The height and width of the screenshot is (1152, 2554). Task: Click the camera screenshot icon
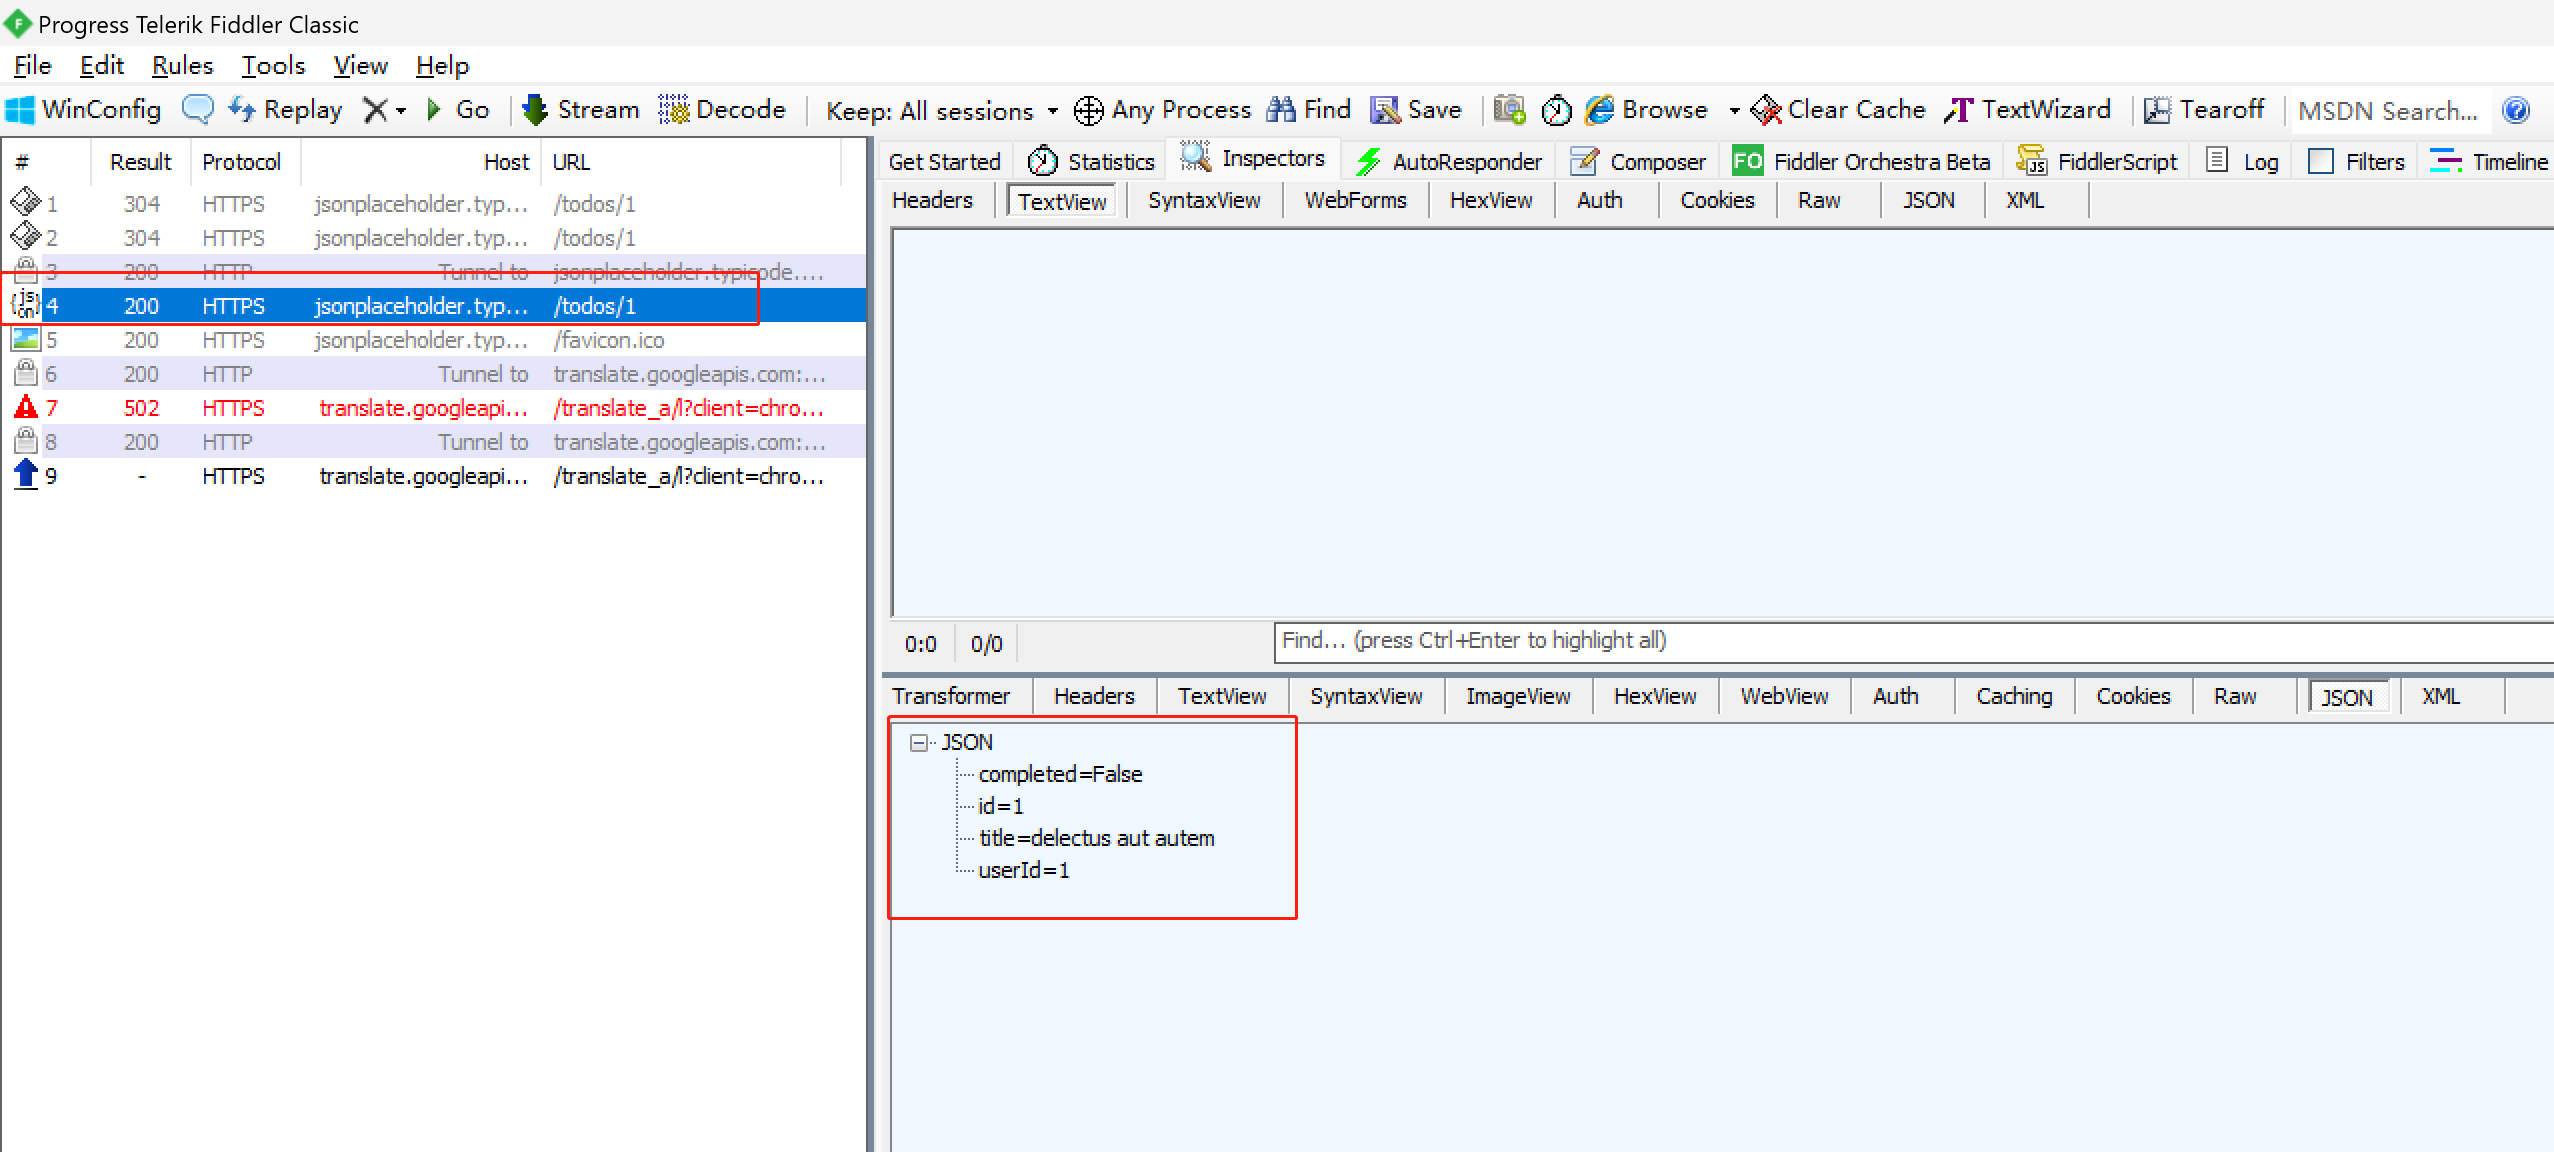[x=1509, y=110]
